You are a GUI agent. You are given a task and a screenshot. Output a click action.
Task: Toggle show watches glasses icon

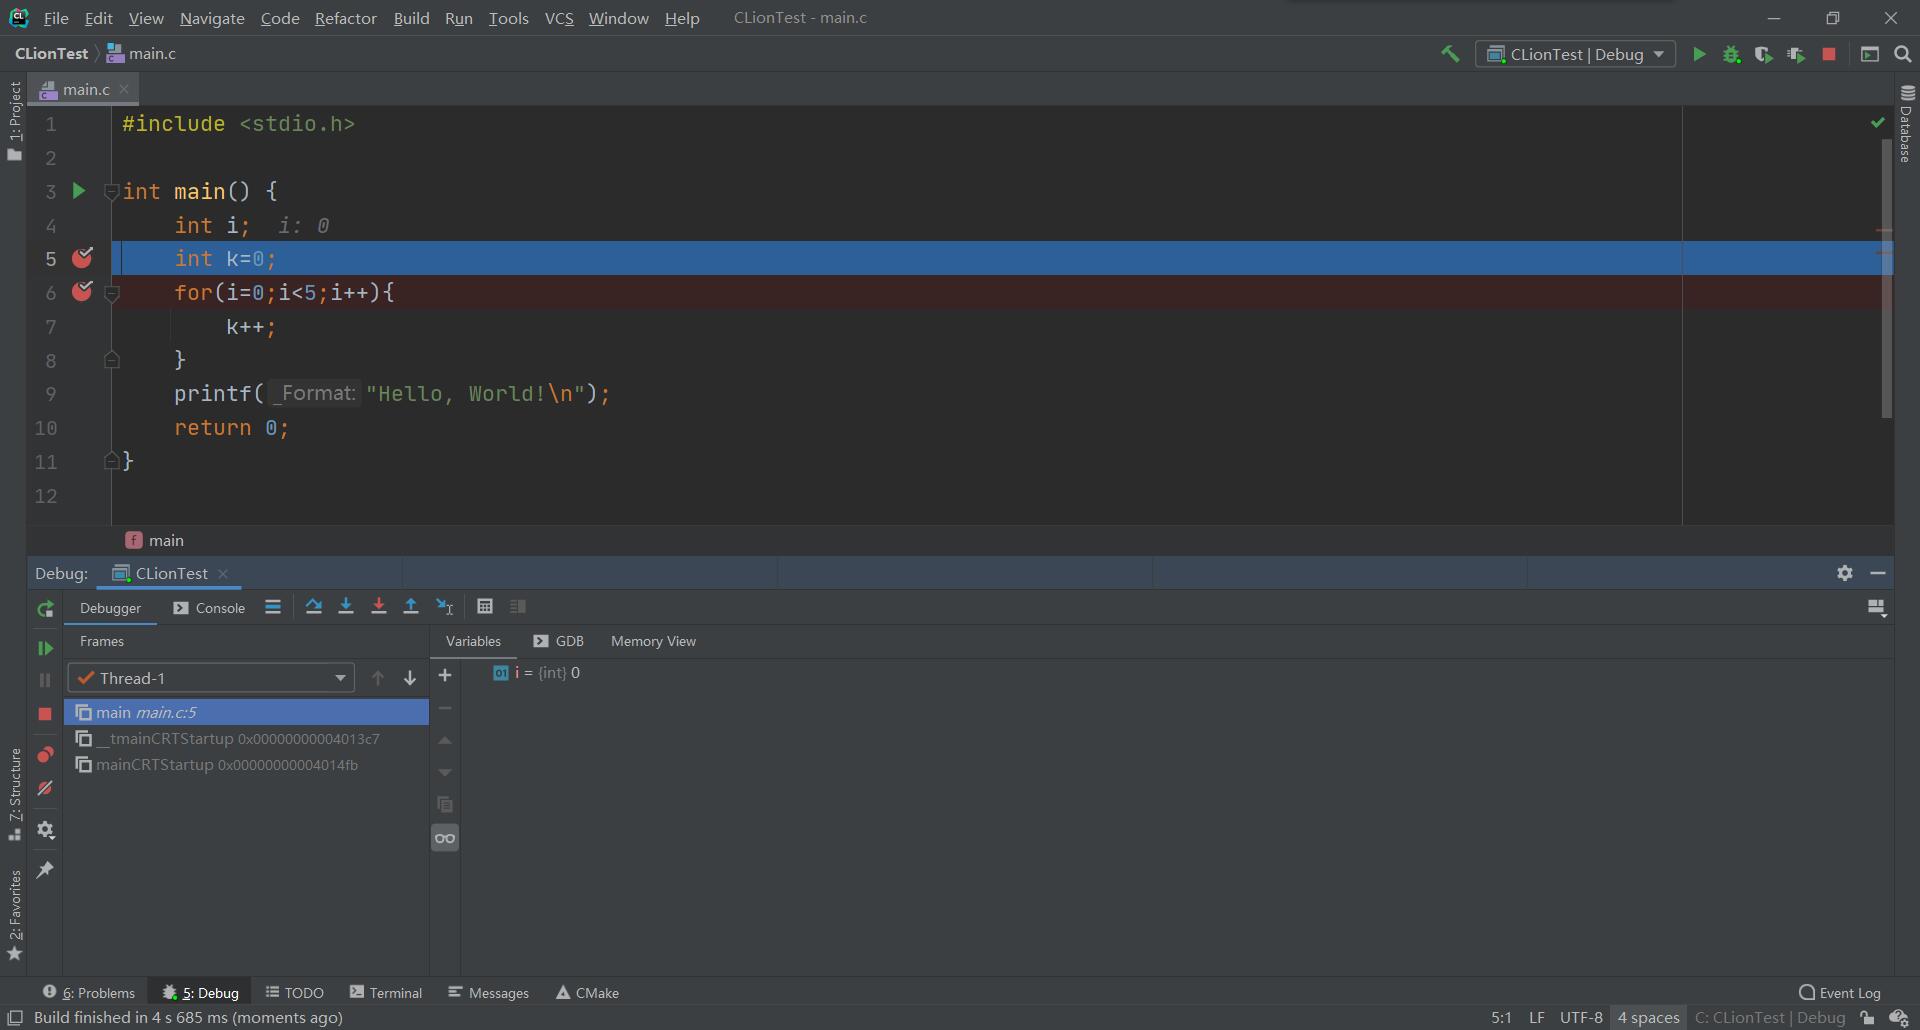tap(445, 838)
